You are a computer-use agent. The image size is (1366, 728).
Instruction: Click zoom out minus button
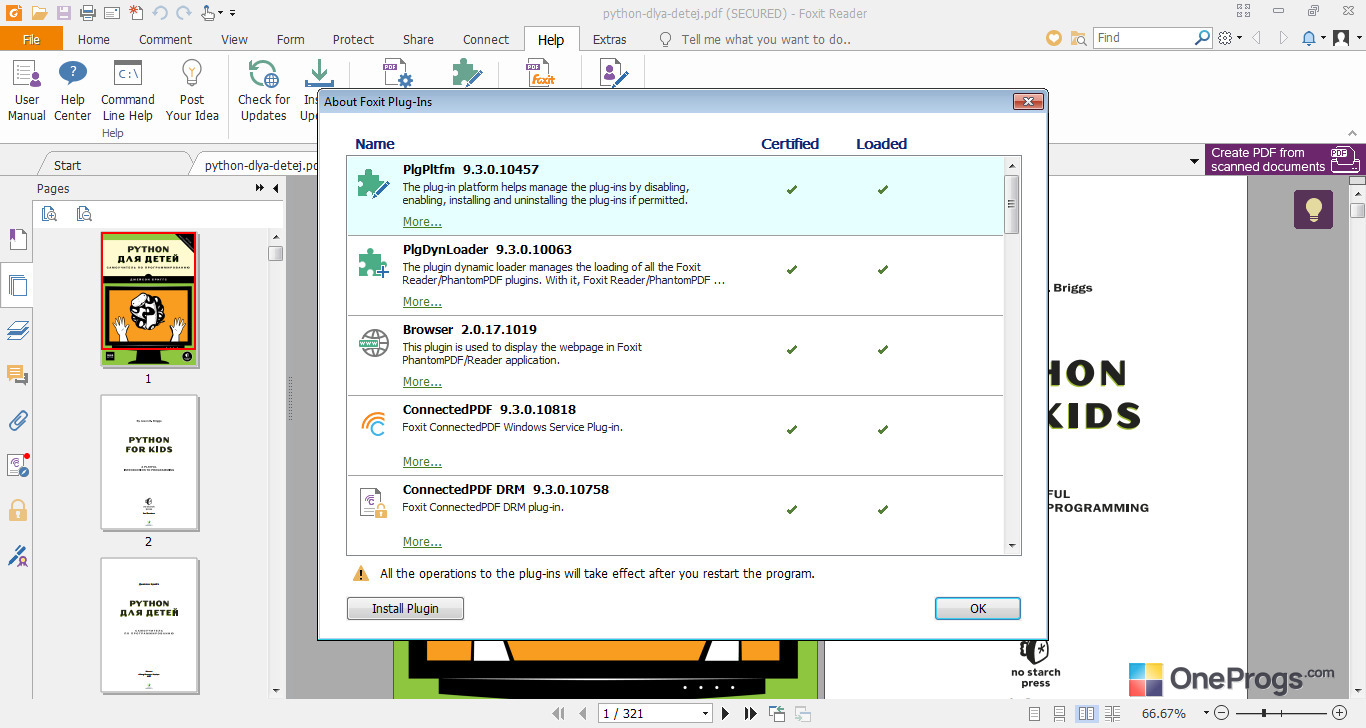point(1221,714)
